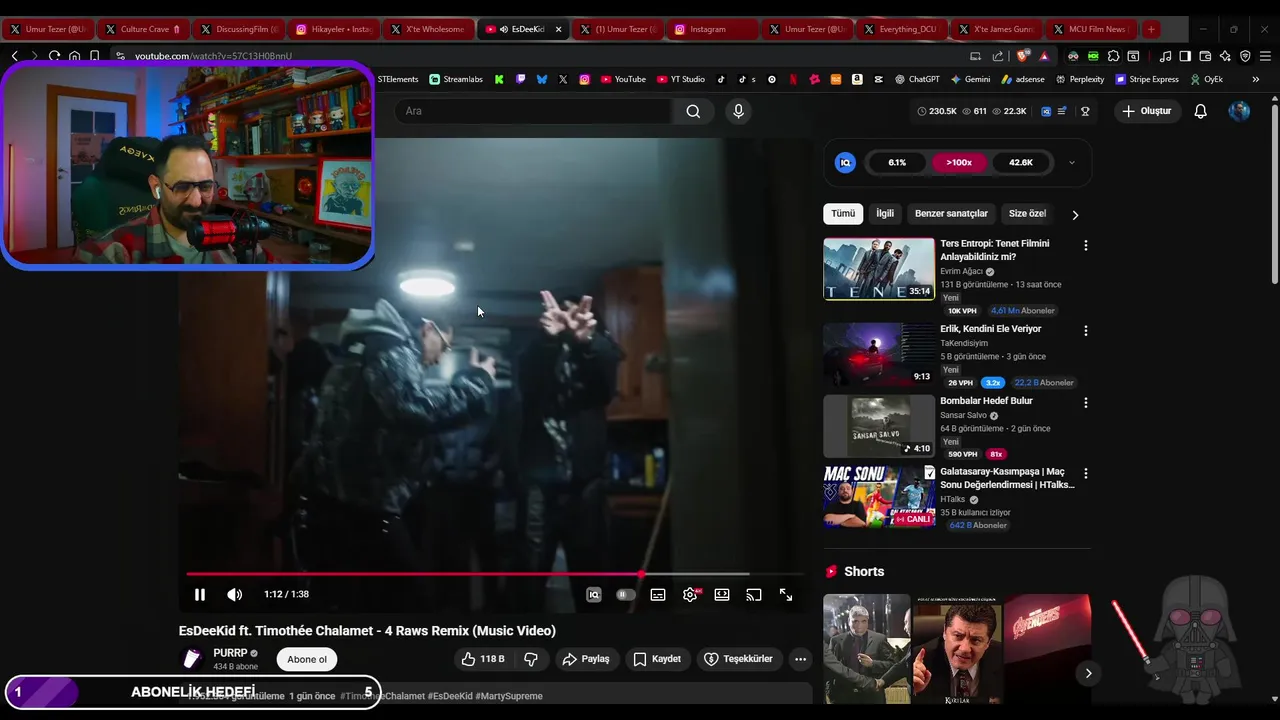Like the video with 118 B likes
Image resolution: width=1280 pixels, height=720 pixels.
[x=482, y=659]
